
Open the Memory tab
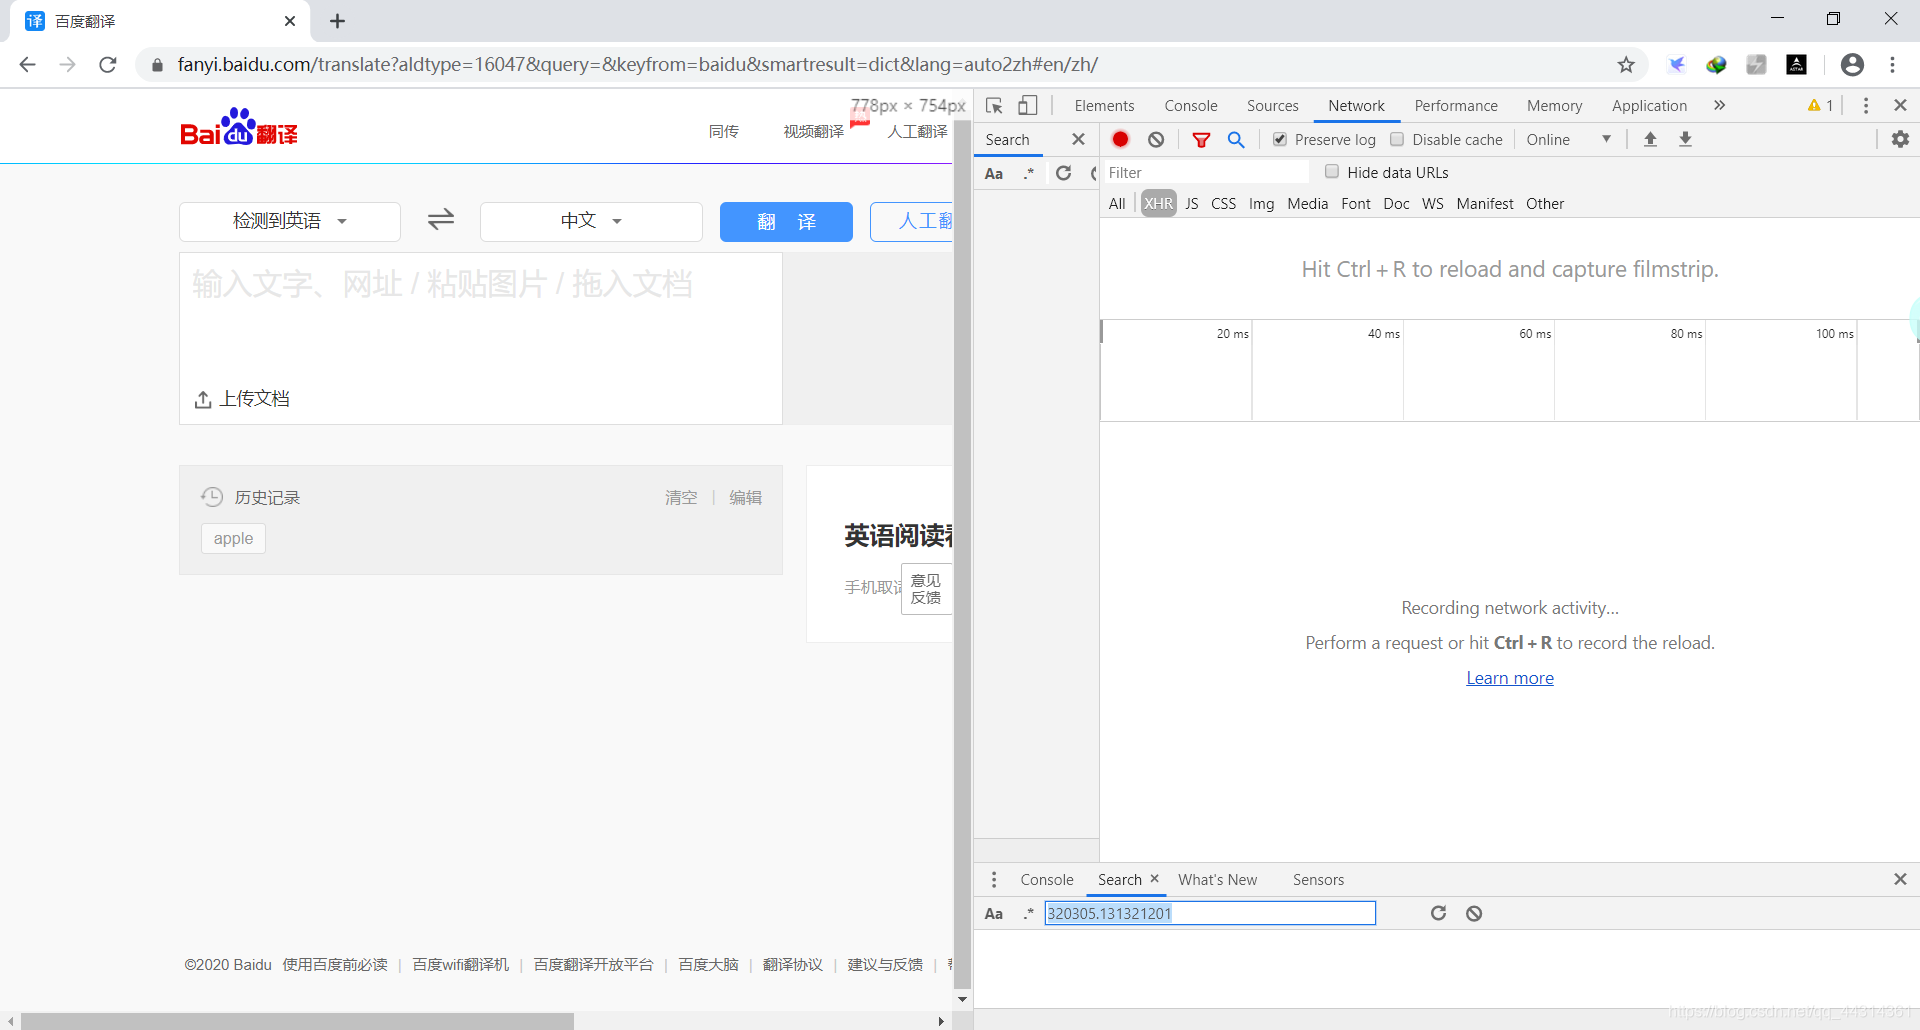(x=1554, y=106)
